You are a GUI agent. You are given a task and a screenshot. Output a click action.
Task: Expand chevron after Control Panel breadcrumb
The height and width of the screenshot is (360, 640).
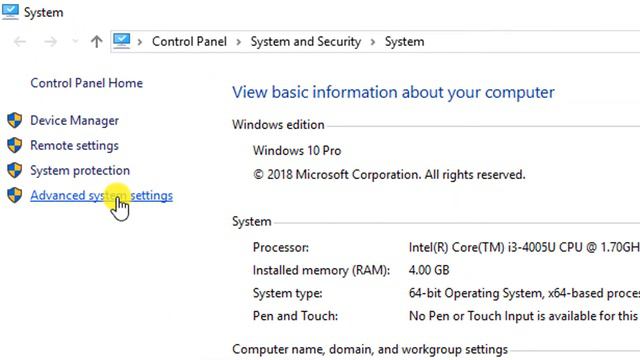pos(238,42)
